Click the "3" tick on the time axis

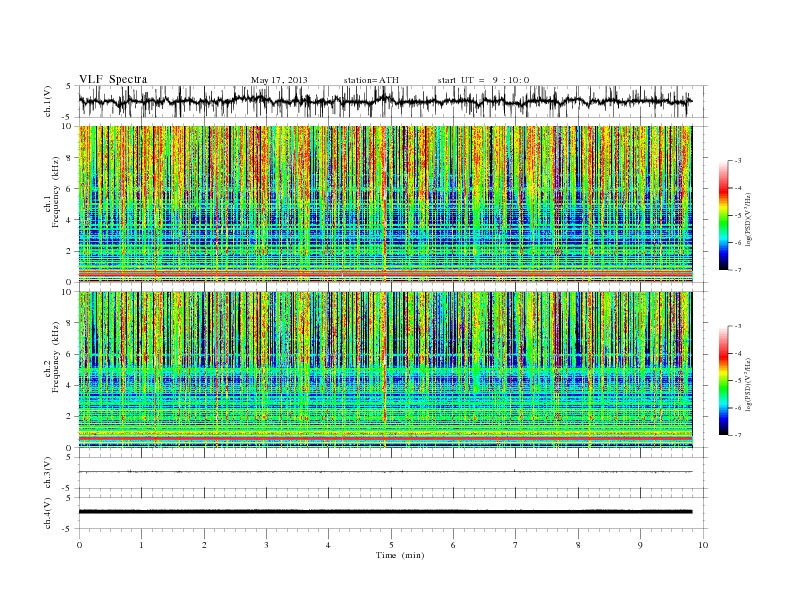point(266,545)
